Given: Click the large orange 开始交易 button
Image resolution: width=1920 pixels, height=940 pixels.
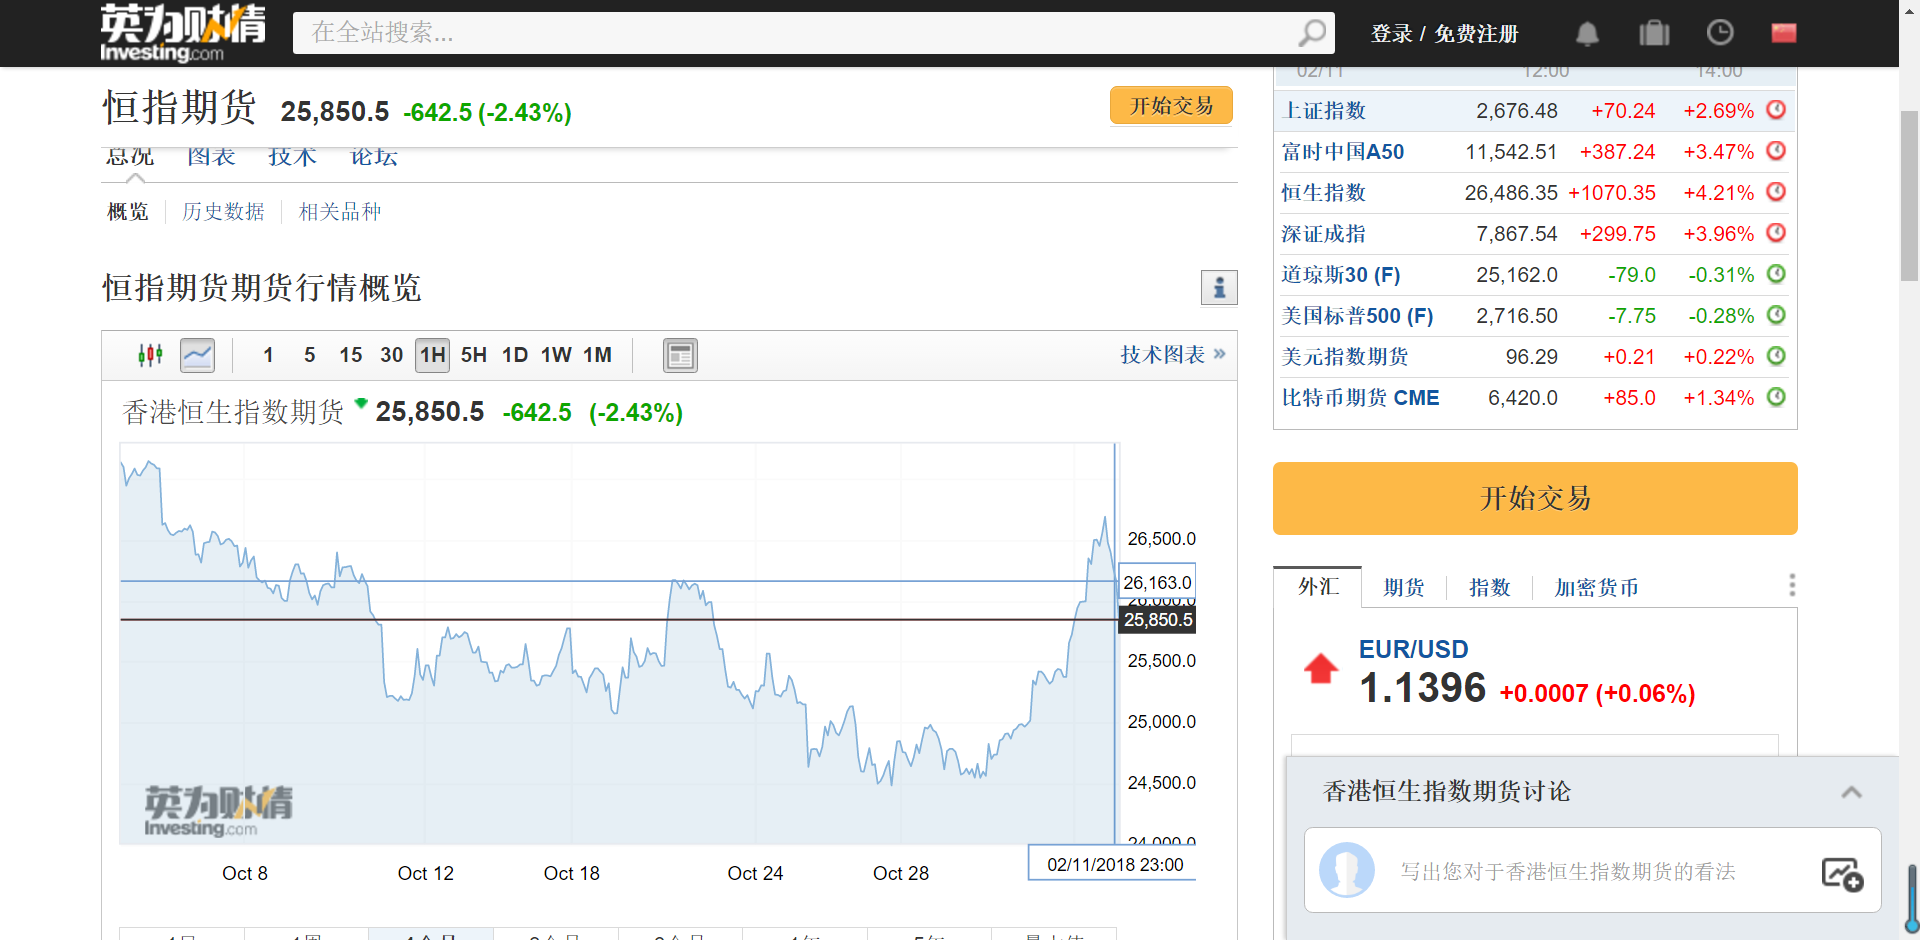Looking at the screenshot, I should tap(1535, 498).
